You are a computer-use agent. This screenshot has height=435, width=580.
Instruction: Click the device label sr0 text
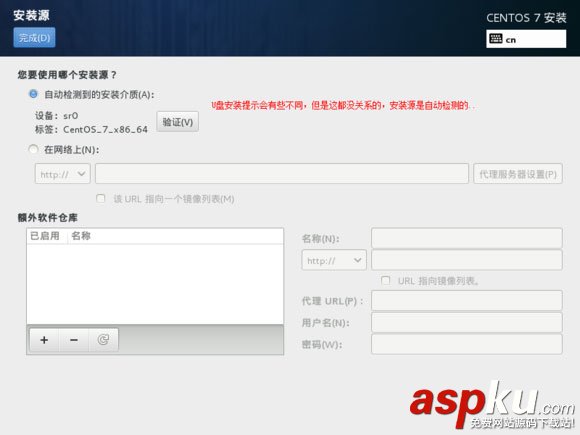point(70,116)
